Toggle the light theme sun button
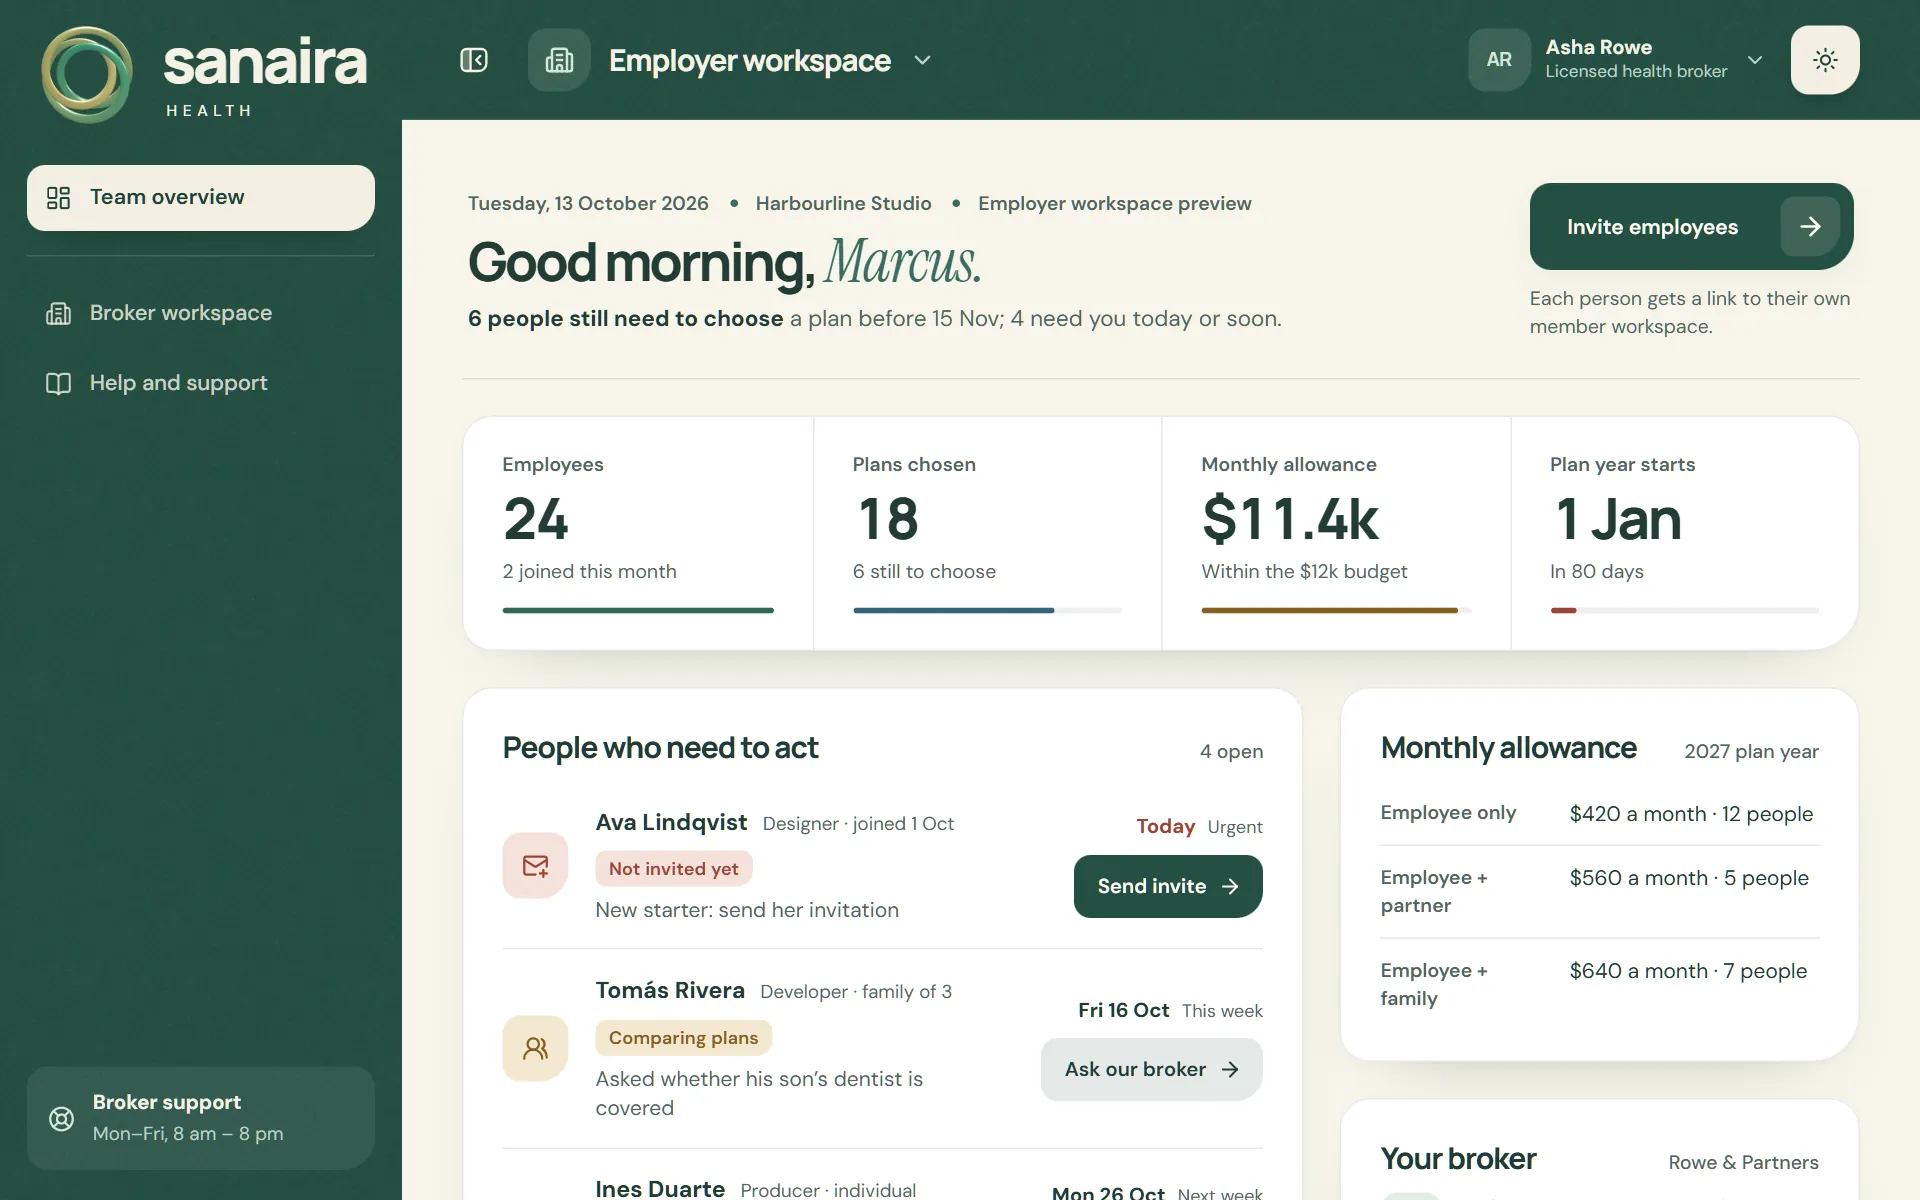This screenshot has height=1200, width=1920. click(1825, 60)
